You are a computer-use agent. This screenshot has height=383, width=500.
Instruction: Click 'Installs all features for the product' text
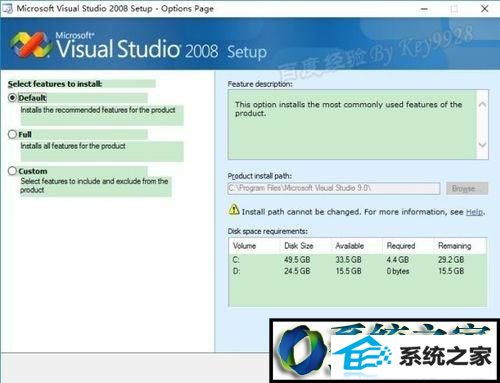pyautogui.click(x=73, y=146)
